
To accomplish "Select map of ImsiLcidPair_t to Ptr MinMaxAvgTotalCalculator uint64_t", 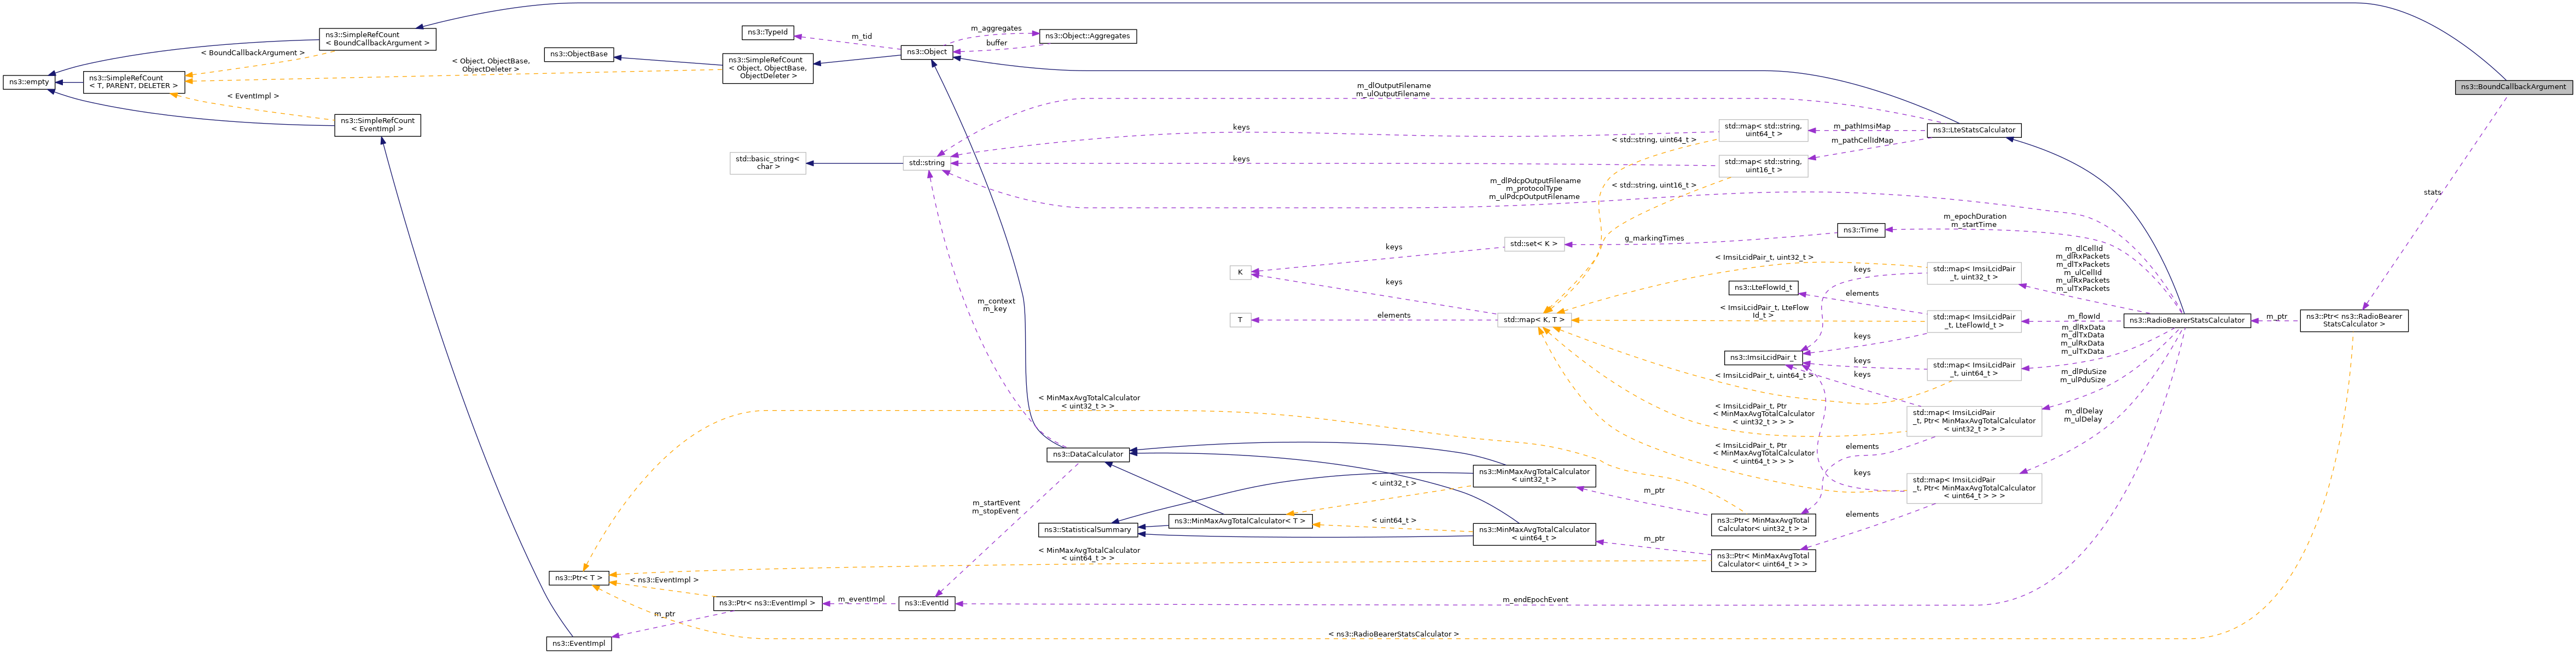I will point(1974,488).
